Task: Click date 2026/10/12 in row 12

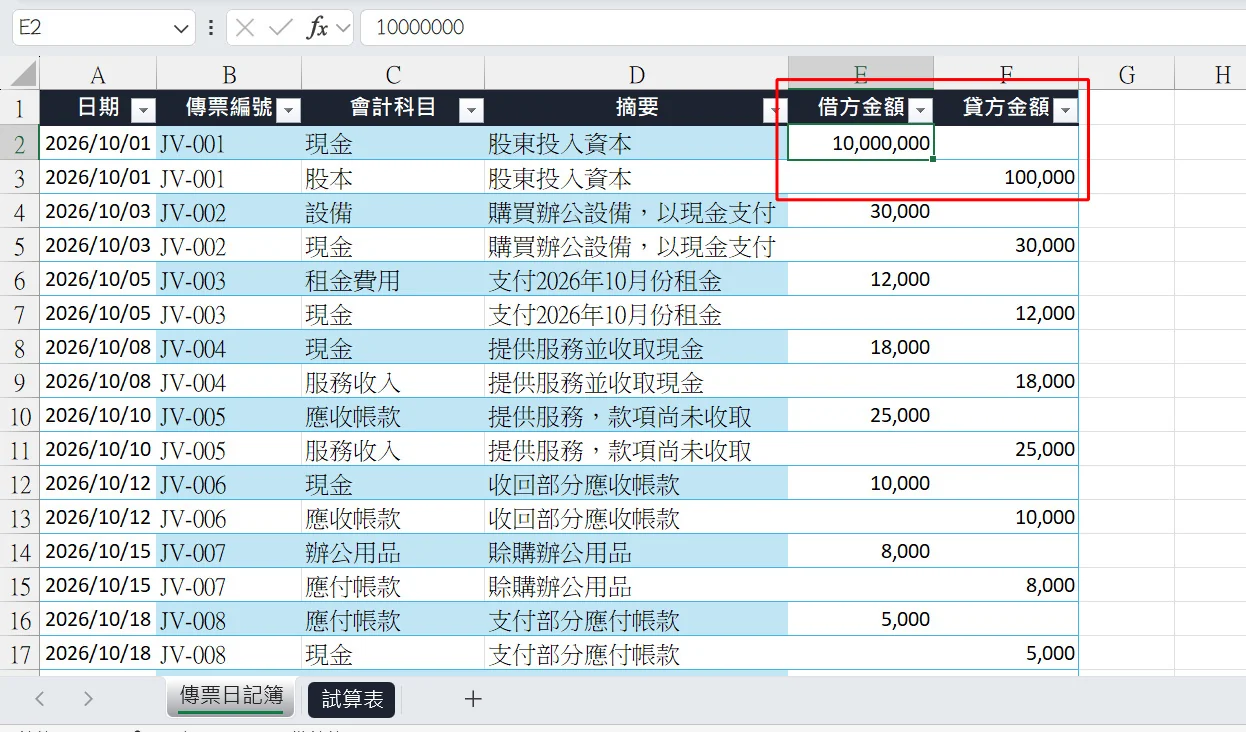Action: tap(98, 484)
